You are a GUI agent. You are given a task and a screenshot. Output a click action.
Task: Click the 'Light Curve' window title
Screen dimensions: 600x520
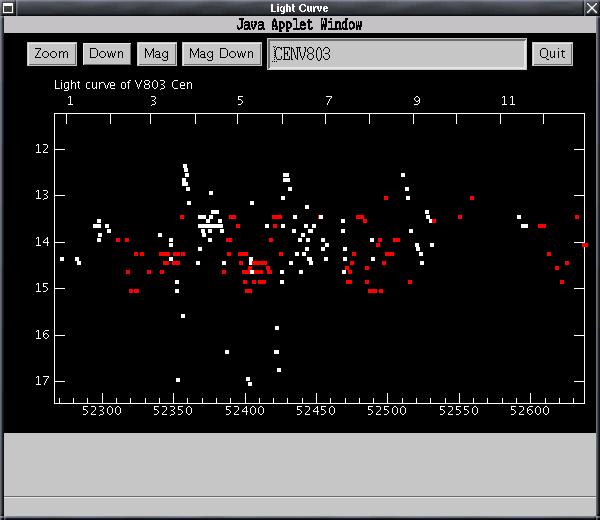(x=299, y=8)
